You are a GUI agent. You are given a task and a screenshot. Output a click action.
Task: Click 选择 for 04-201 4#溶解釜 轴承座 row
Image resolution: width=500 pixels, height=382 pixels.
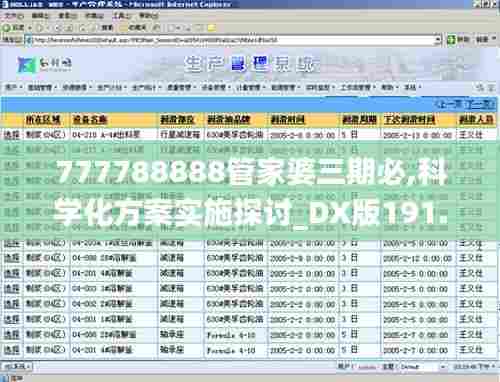[x=12, y=350]
